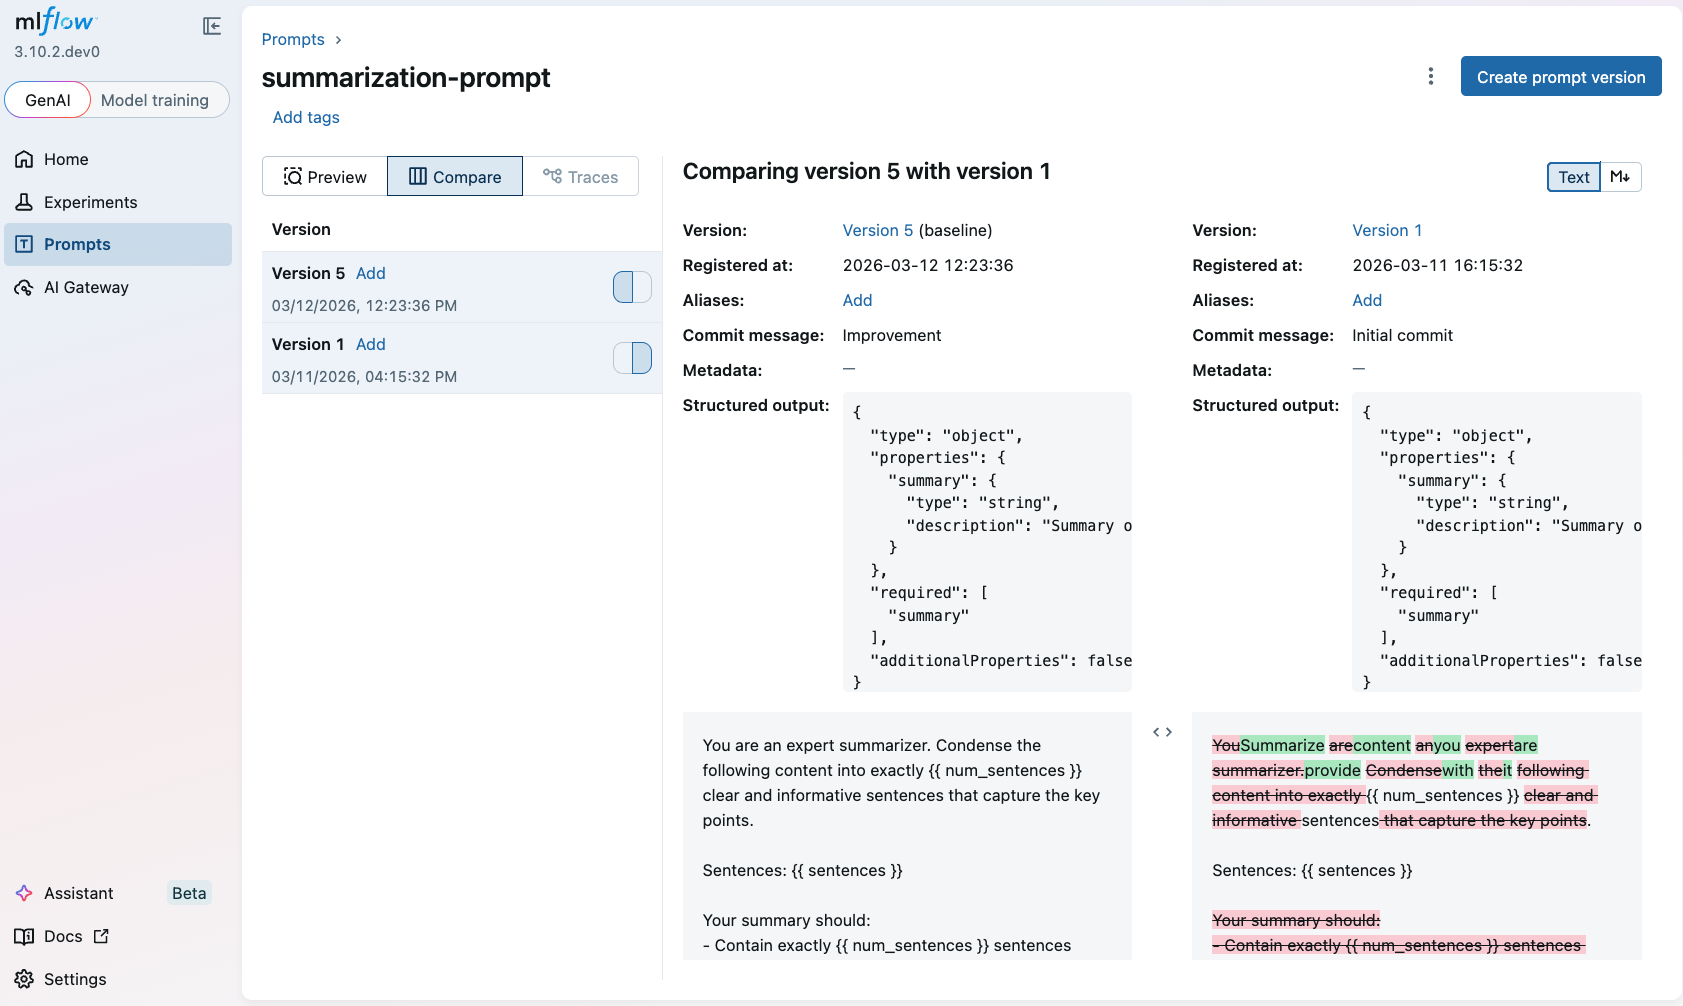Open the three-dot overflow menu

(1431, 76)
